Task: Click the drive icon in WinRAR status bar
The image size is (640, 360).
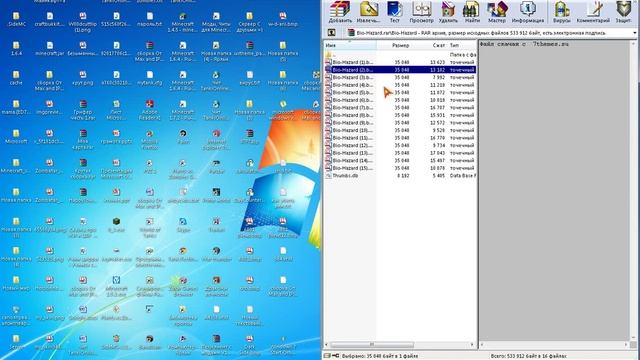Action: coord(327,356)
